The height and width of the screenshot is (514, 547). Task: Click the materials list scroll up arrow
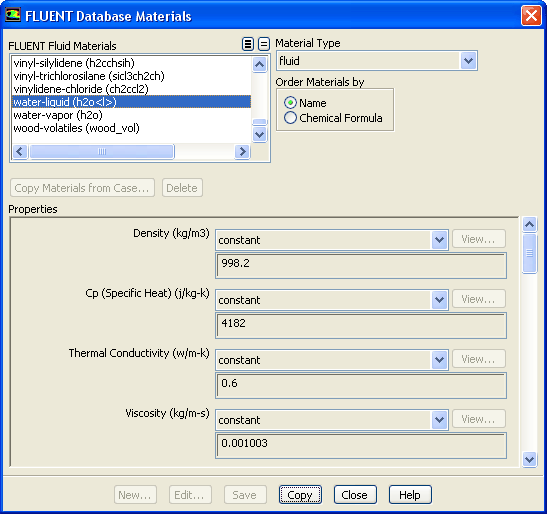(x=260, y=65)
